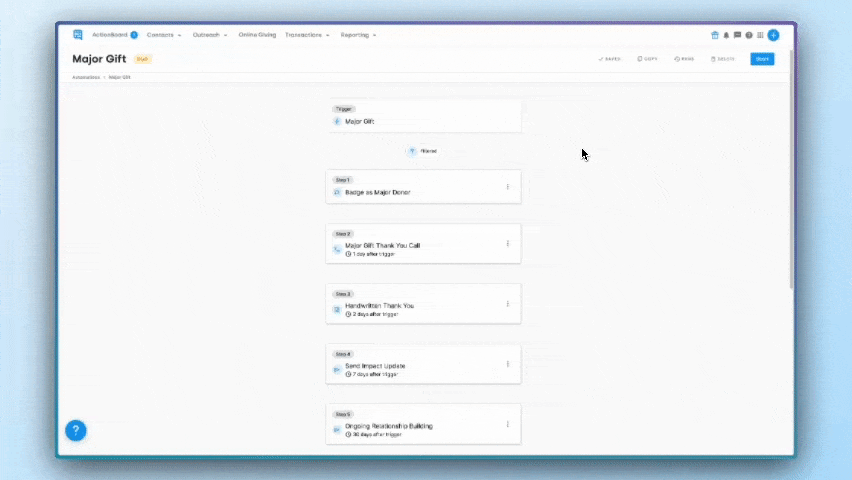Open the ActionBoard menu item
Viewport: 852px width, 480px height.
109,35
